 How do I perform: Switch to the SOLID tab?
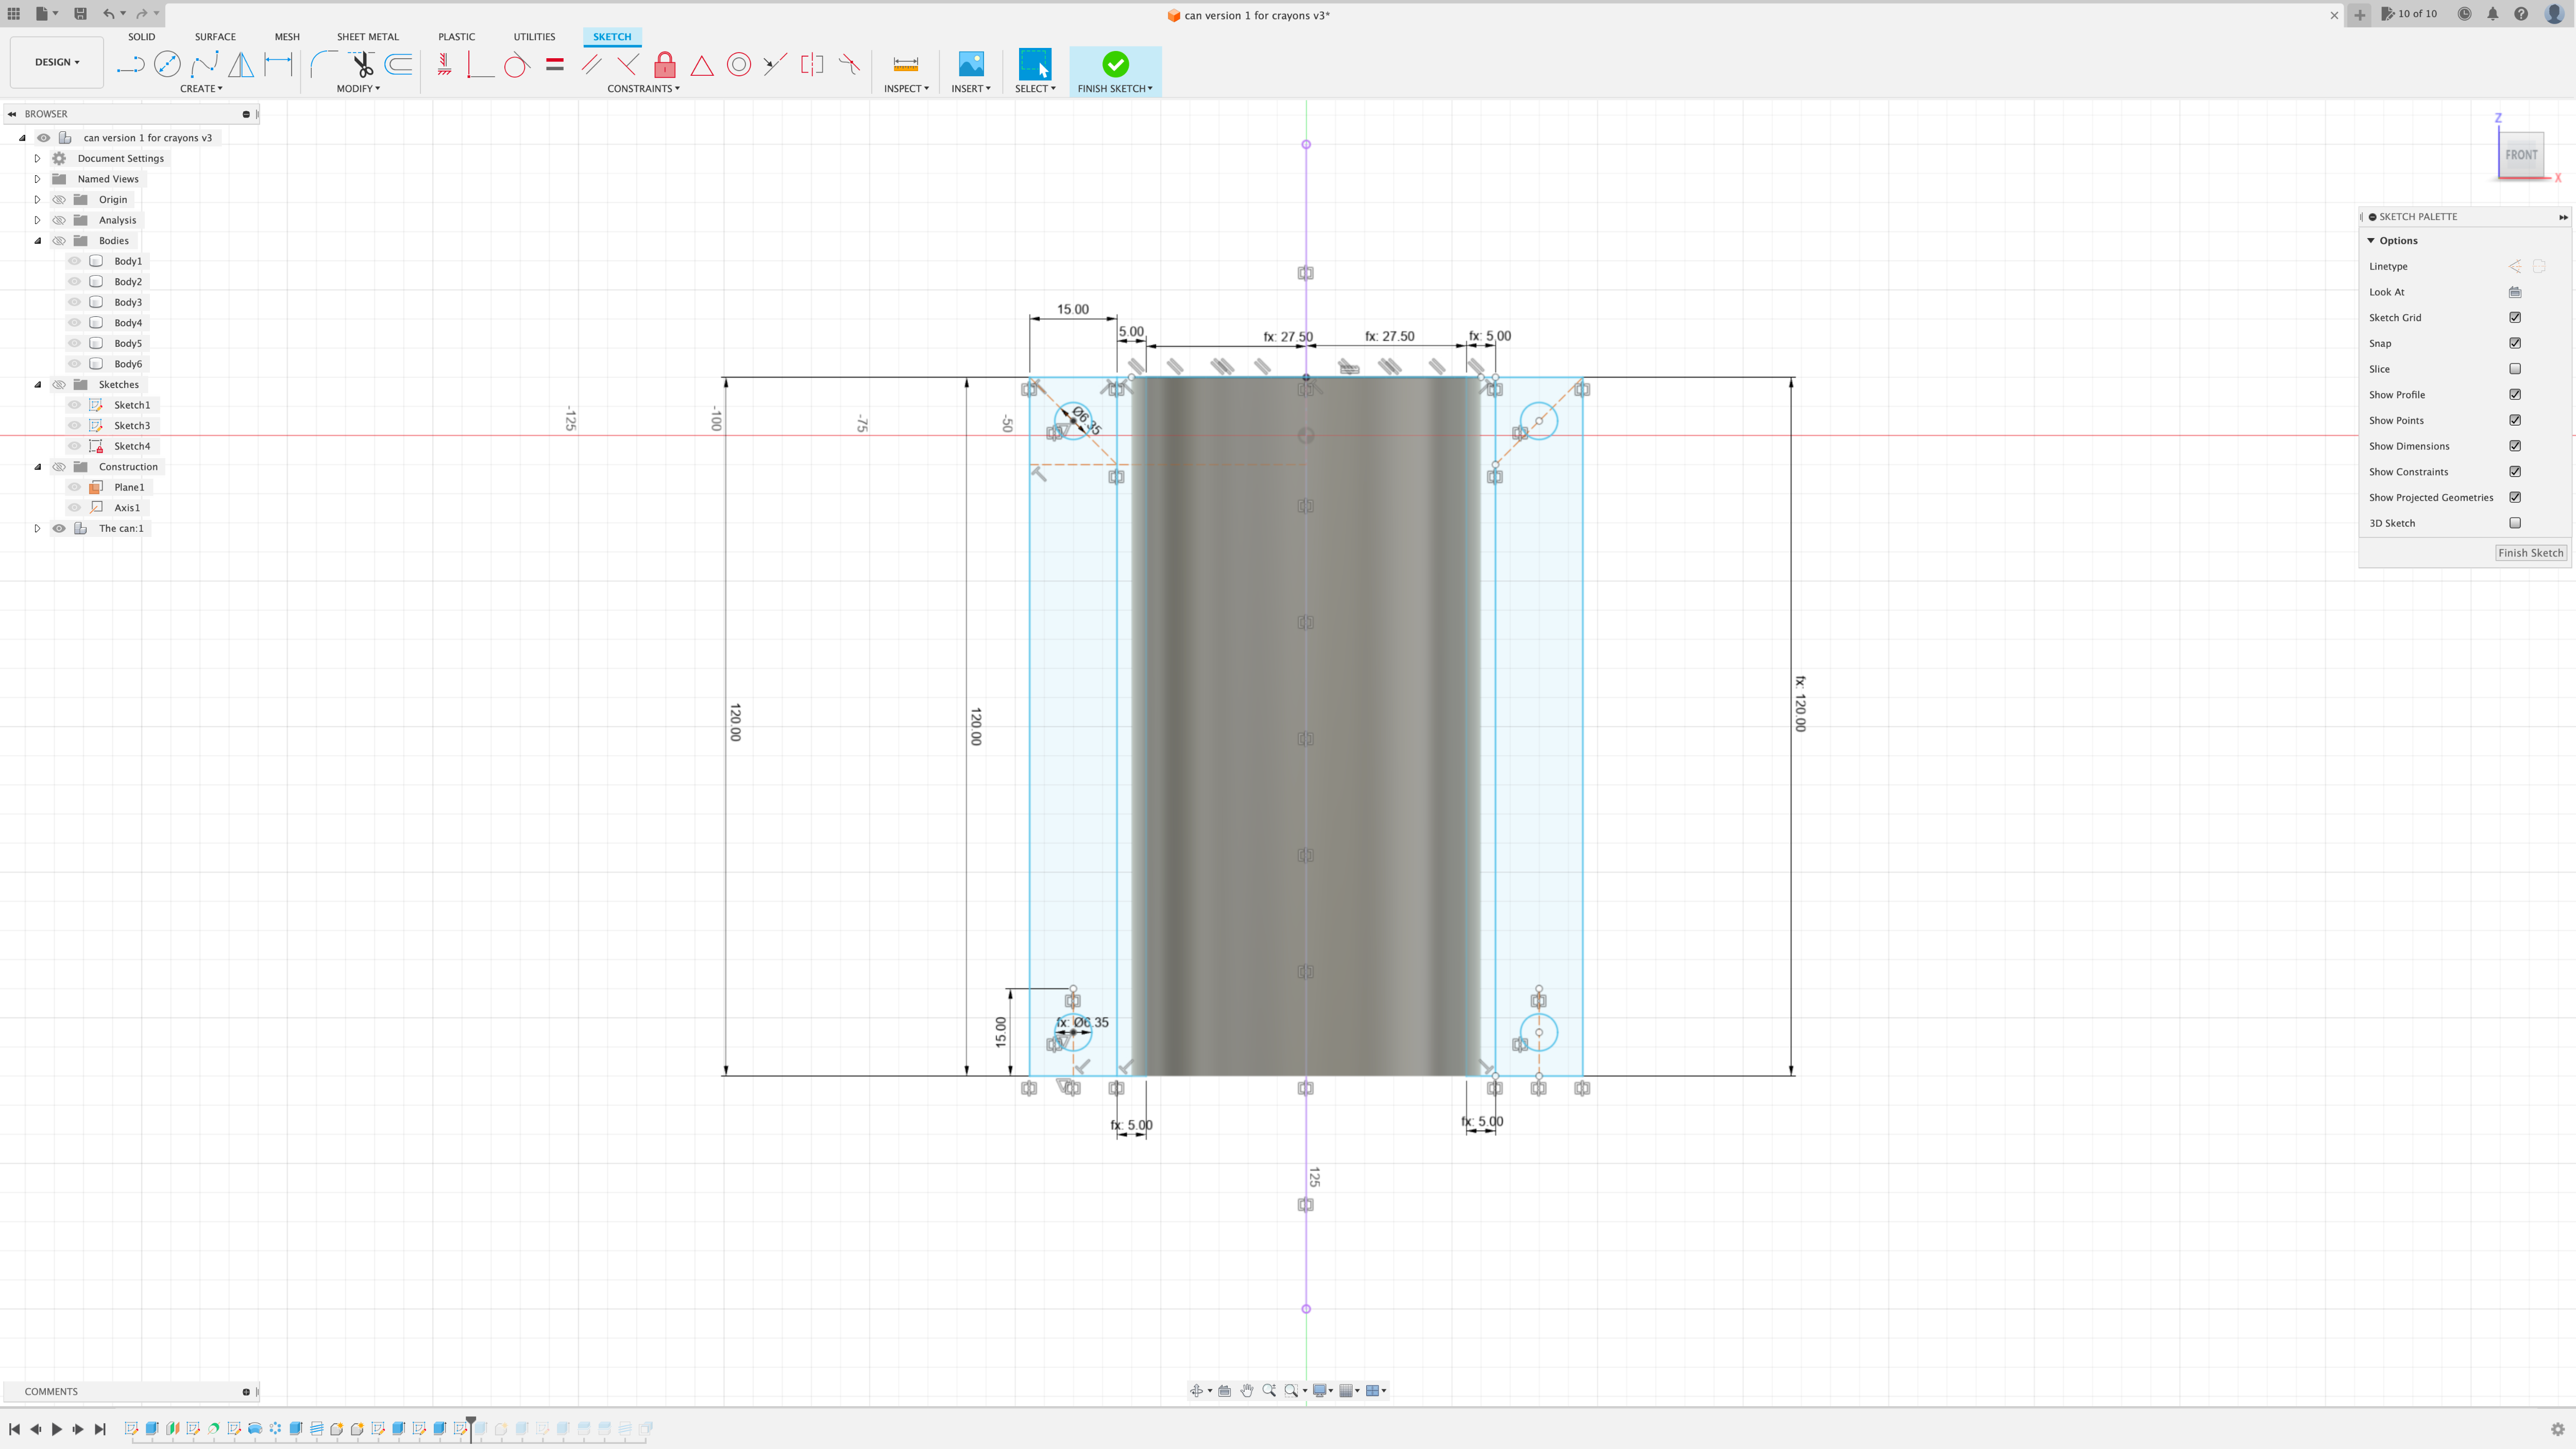coord(142,36)
